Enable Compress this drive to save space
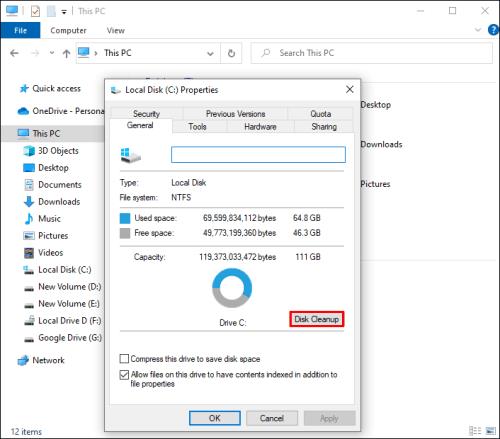The height and width of the screenshot is (439, 500). tap(124, 359)
